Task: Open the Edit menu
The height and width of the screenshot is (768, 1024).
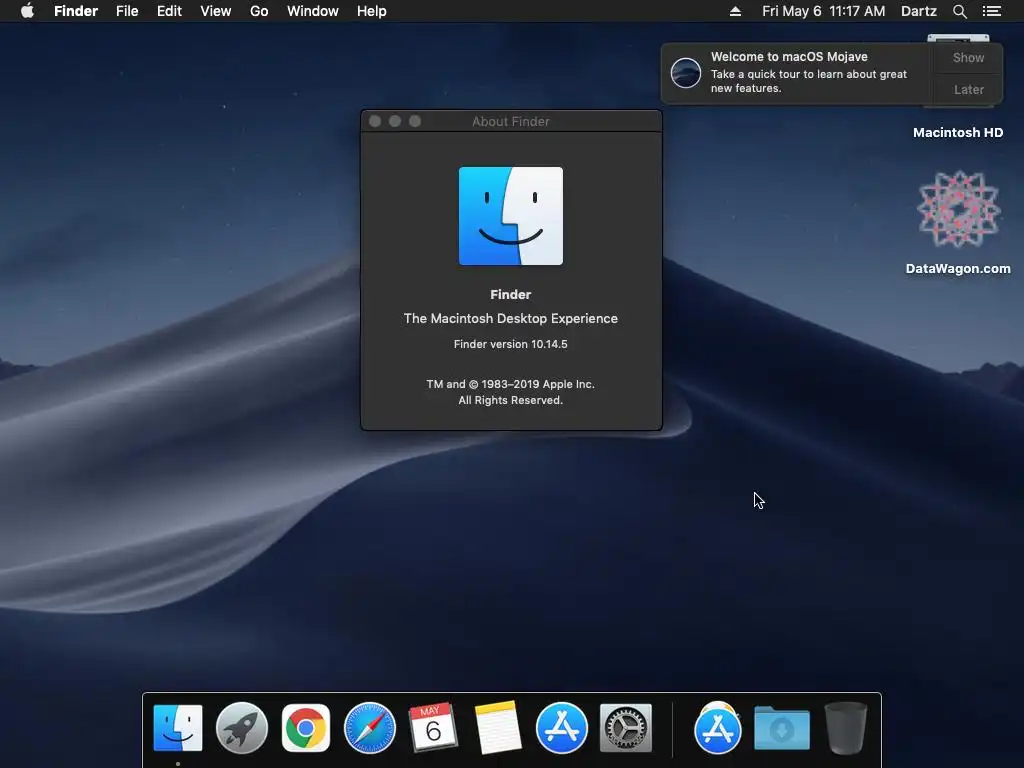Action: 169,11
